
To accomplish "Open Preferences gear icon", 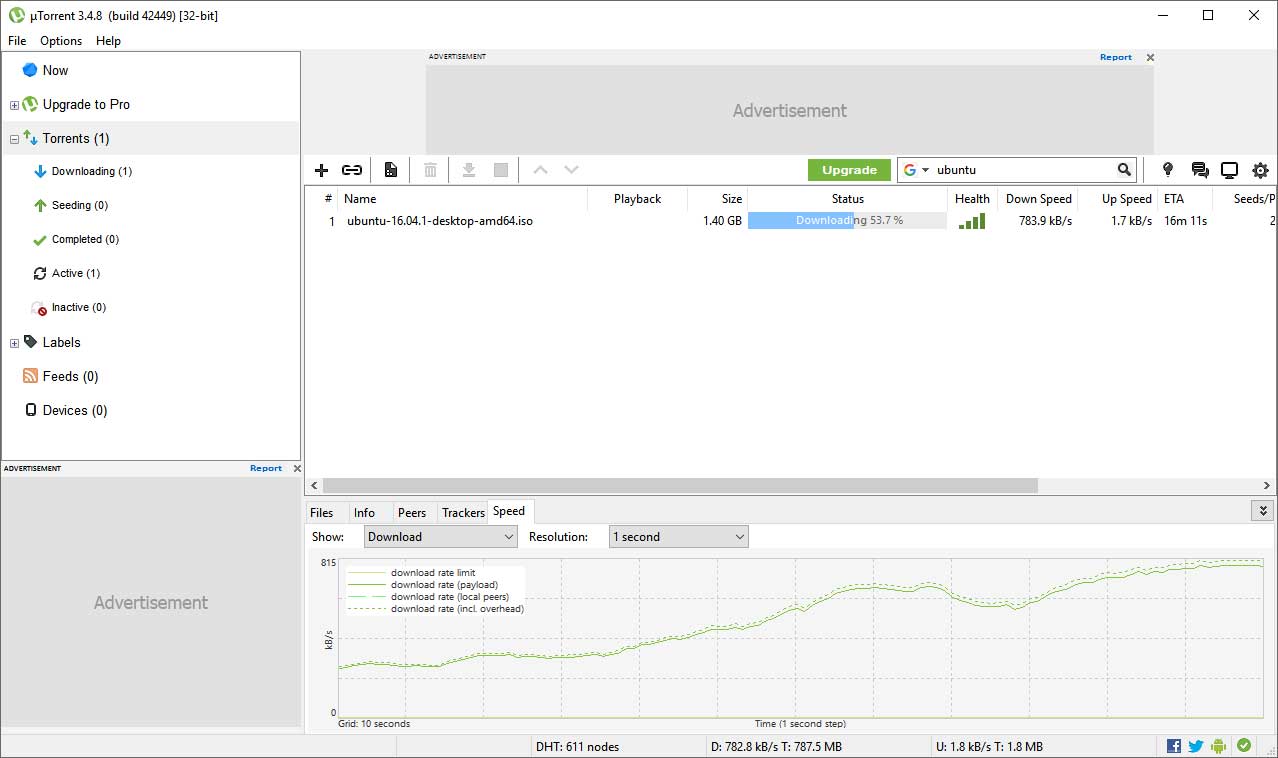I will (x=1260, y=170).
